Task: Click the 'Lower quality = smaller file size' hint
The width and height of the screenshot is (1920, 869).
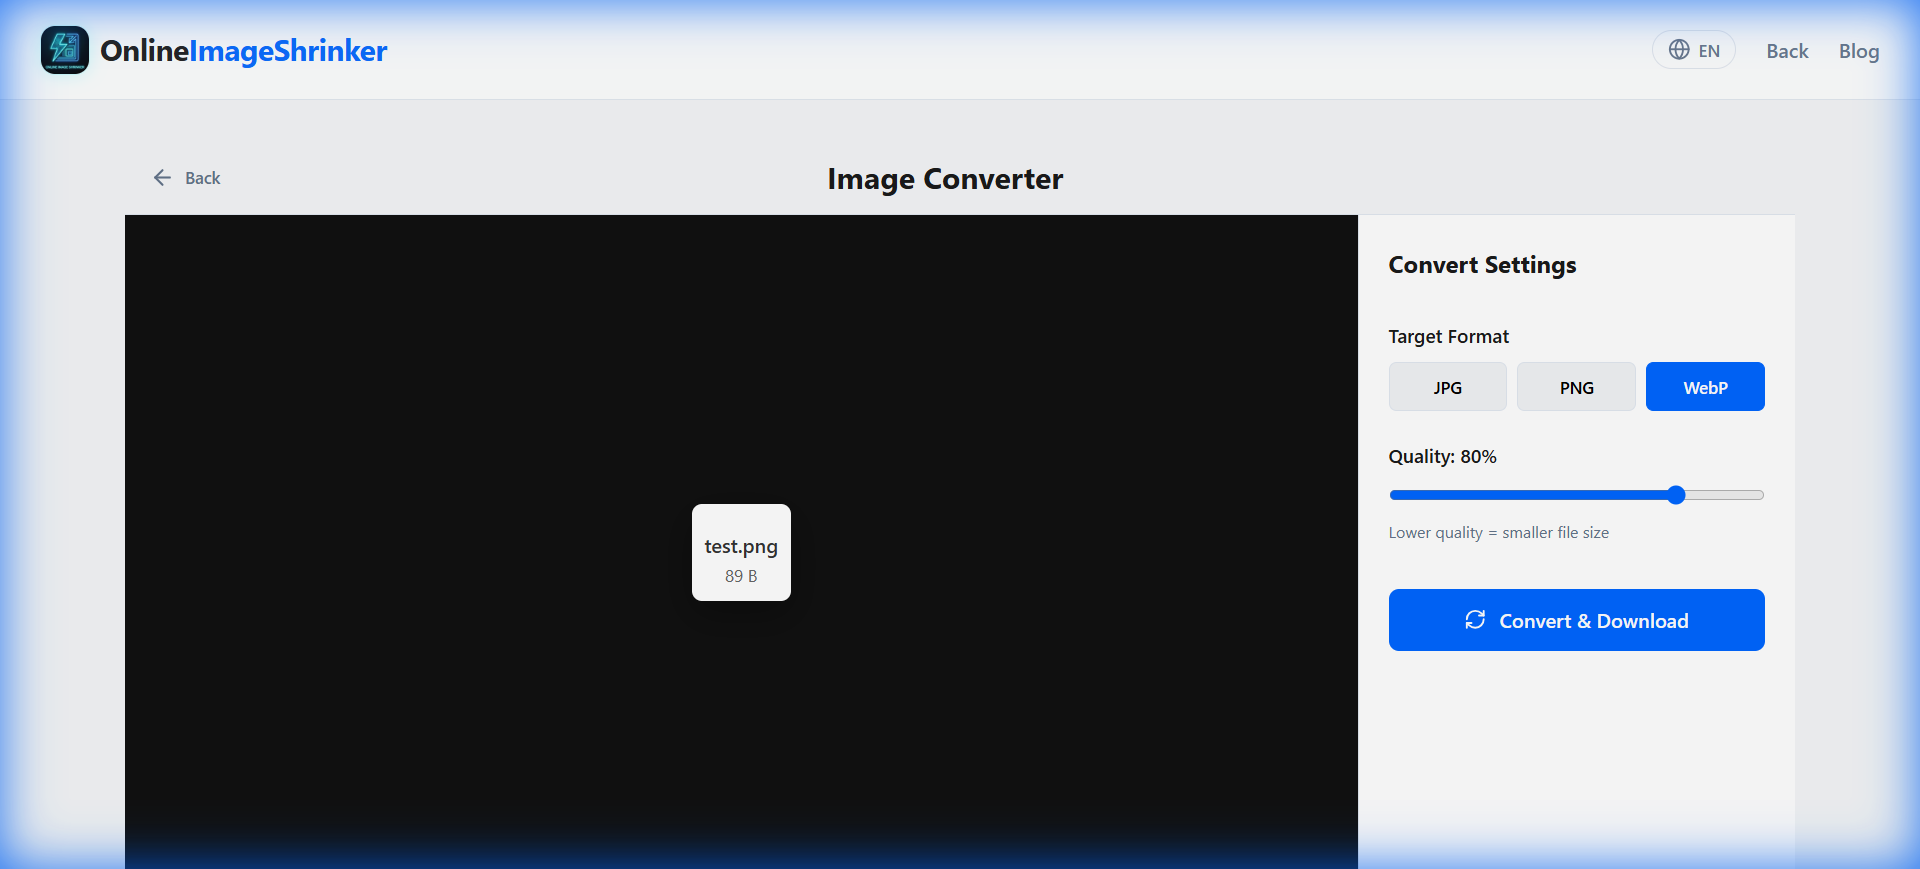Action: click(x=1498, y=533)
